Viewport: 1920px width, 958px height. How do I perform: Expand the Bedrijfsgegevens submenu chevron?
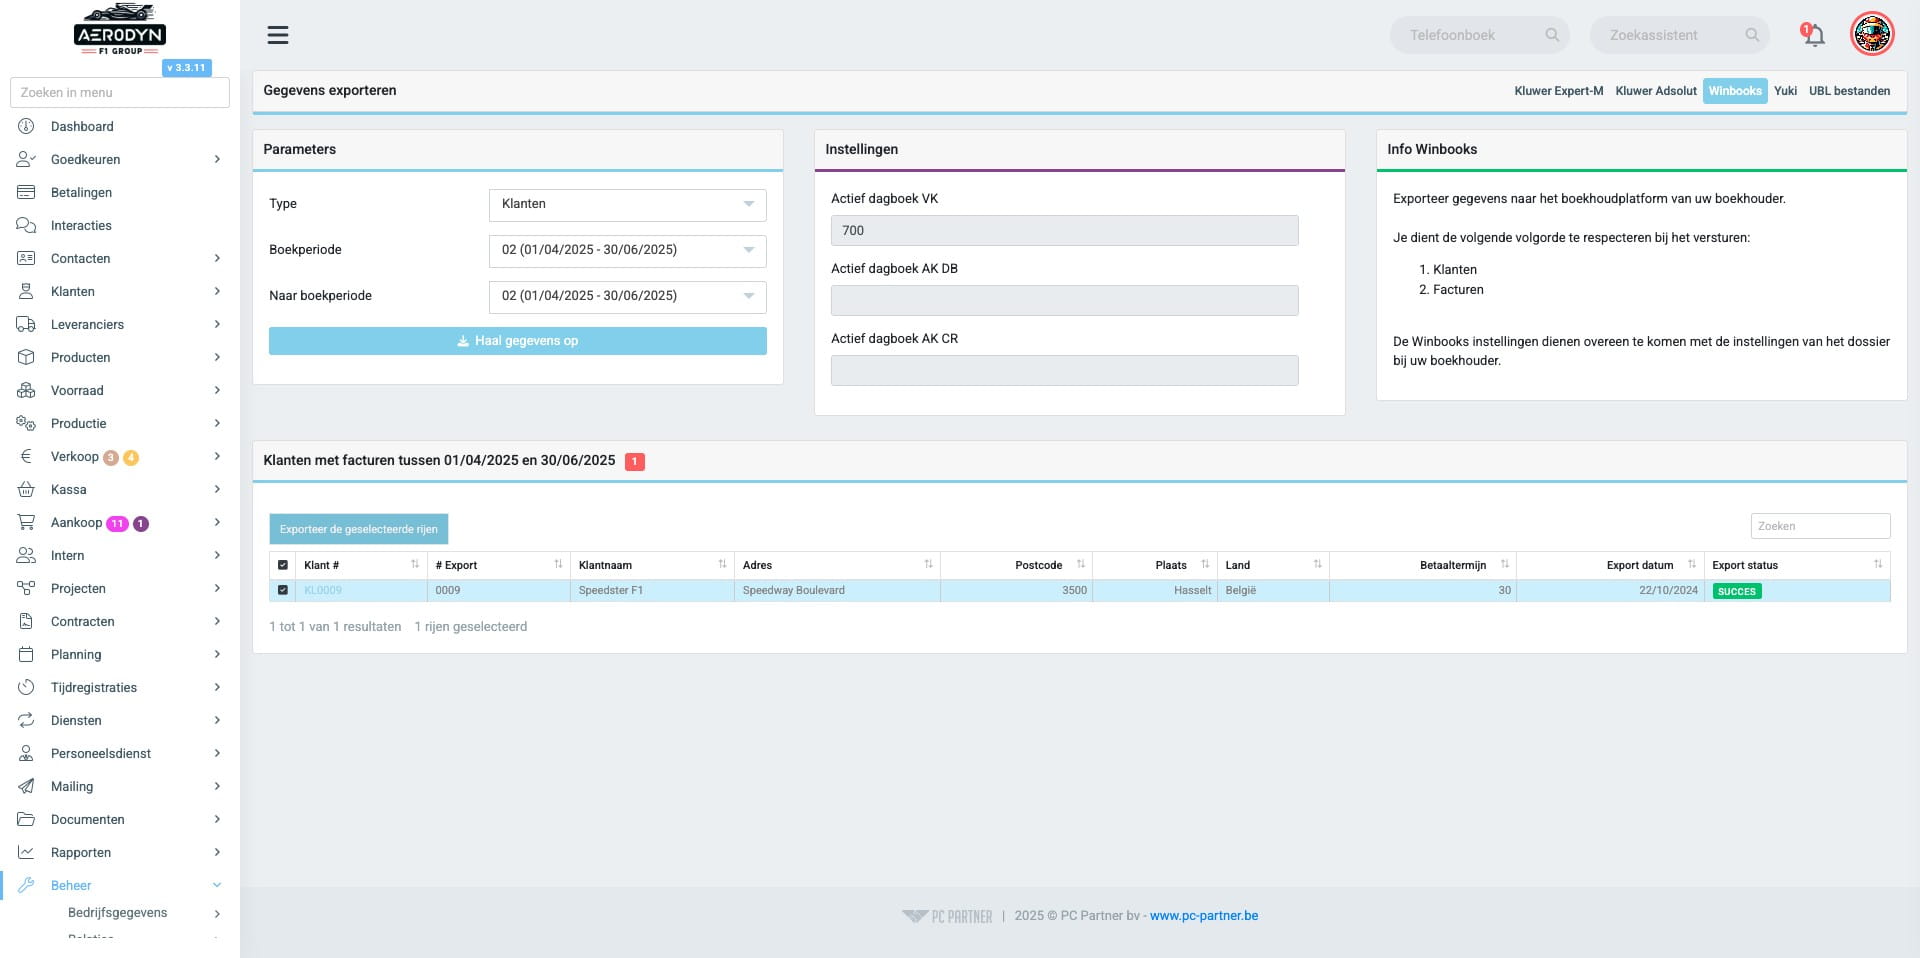(x=217, y=913)
